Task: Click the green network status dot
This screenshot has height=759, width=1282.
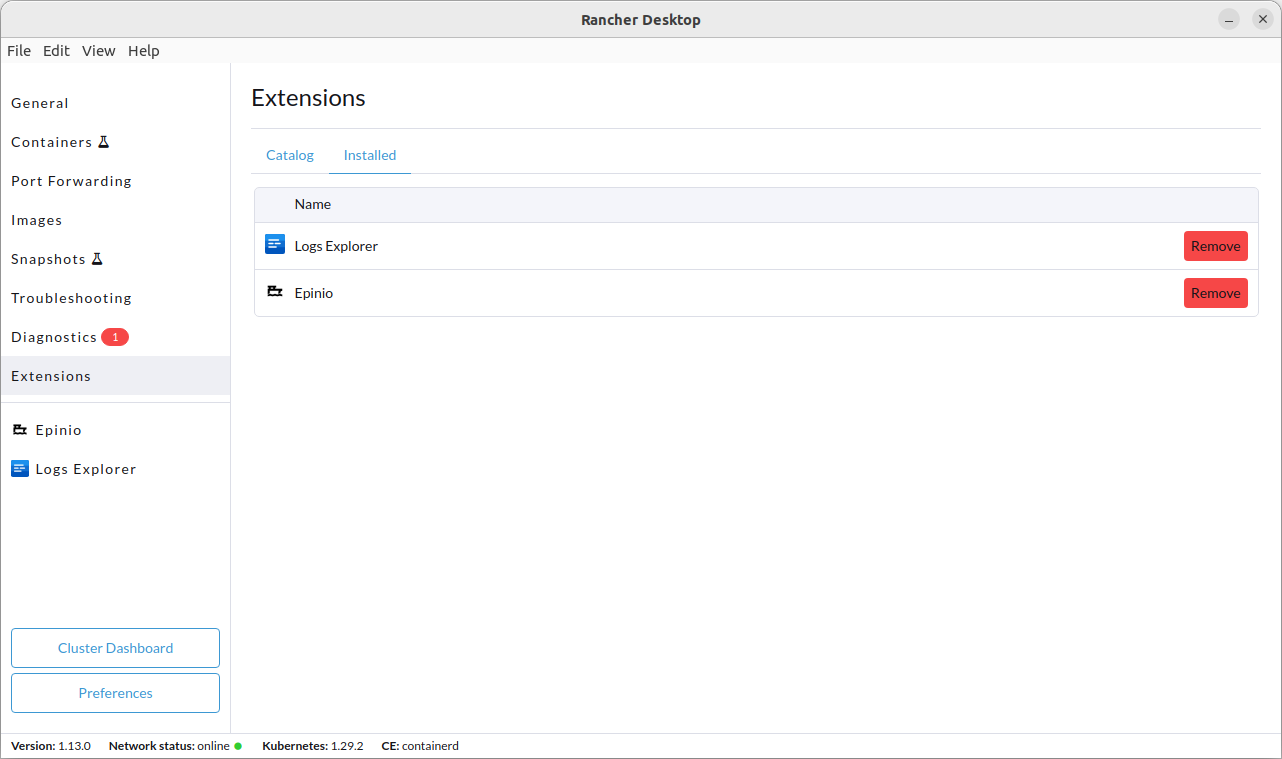Action: [x=238, y=746]
